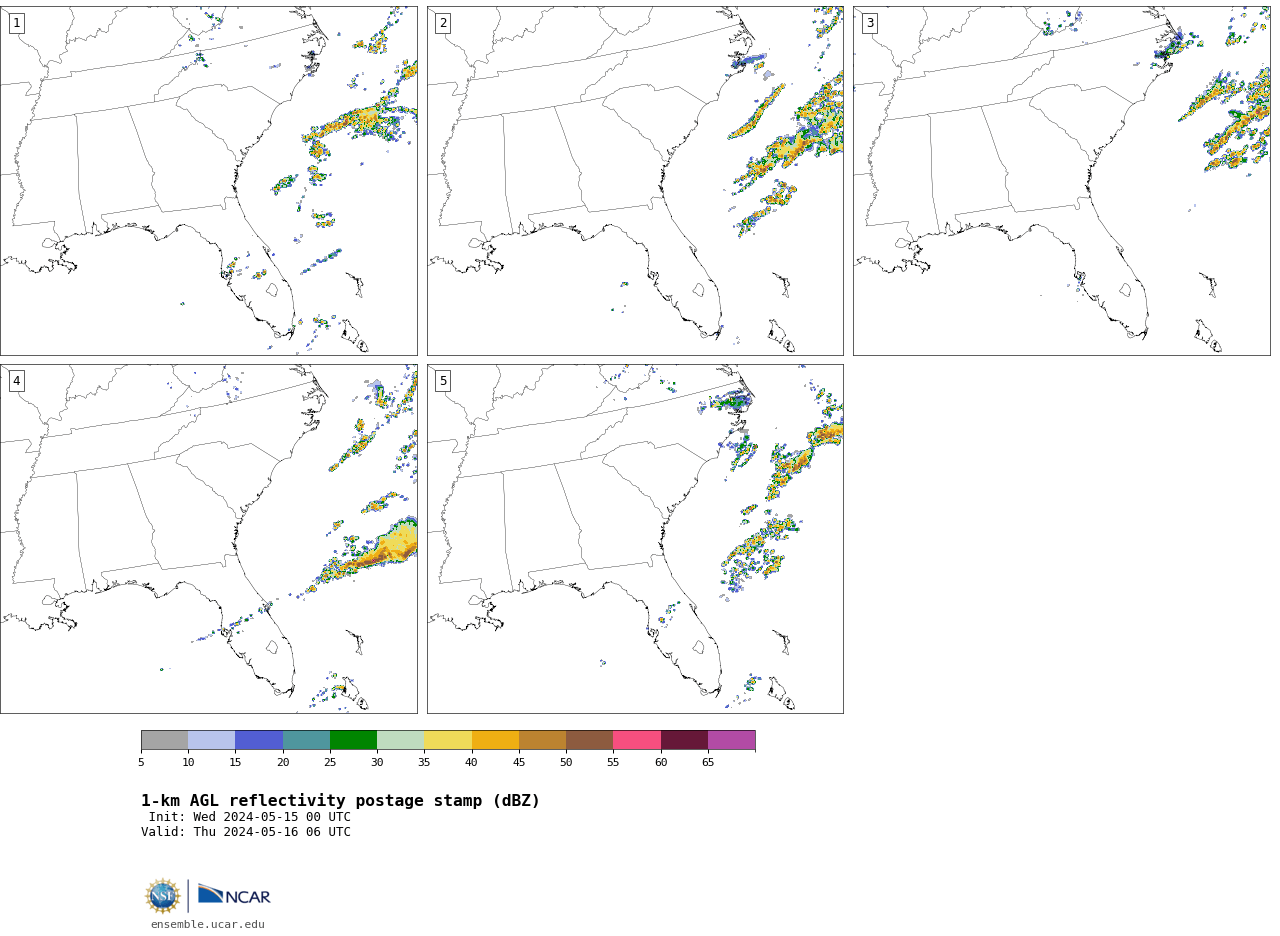Viewport: 1280px width, 936px height.
Task: Click the colorbar tick label 65
Action: click(x=708, y=763)
